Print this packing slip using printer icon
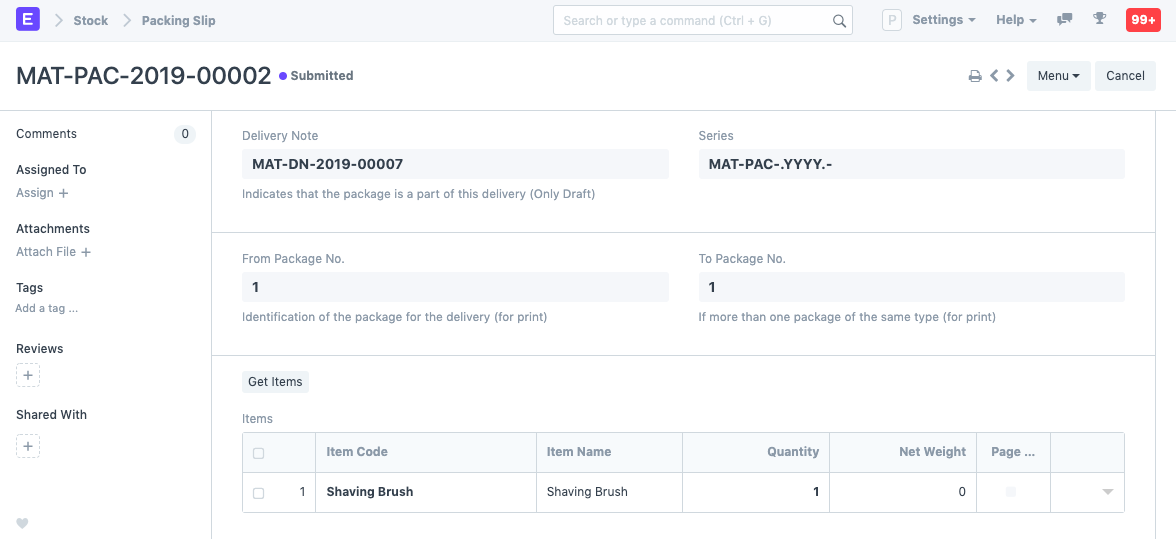The width and height of the screenshot is (1176, 539). click(975, 76)
